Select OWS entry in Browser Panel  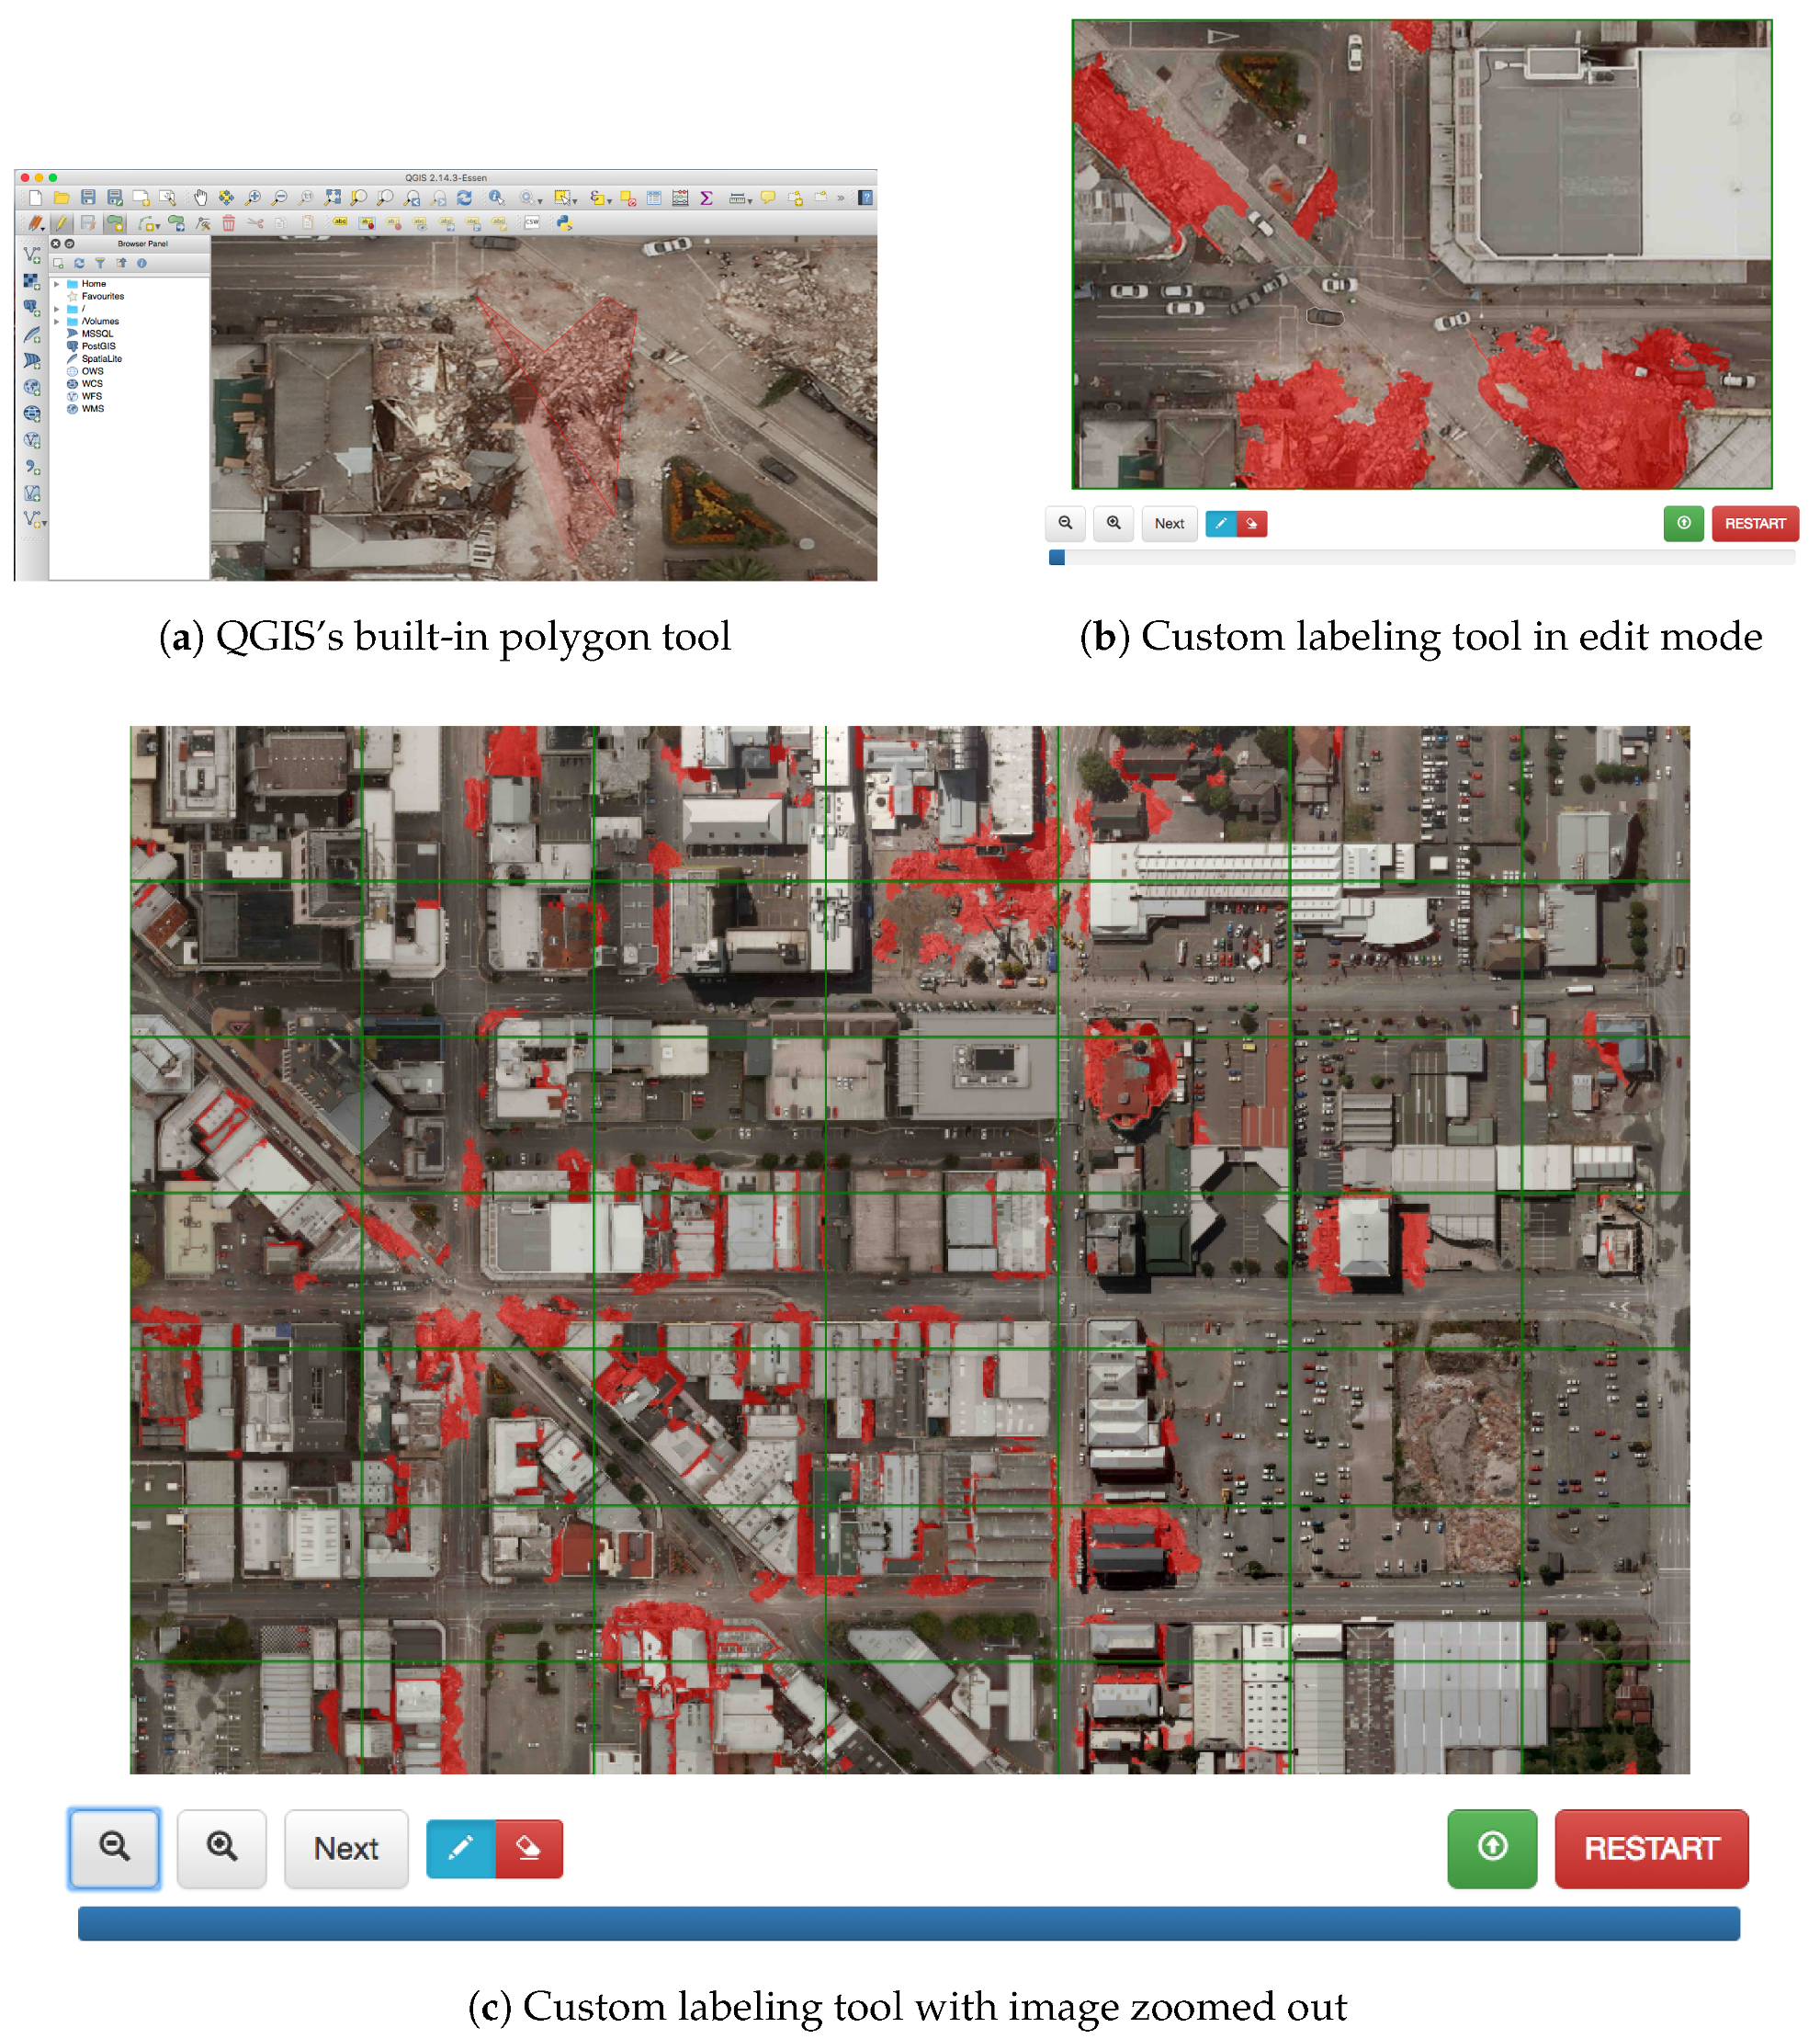(x=93, y=372)
